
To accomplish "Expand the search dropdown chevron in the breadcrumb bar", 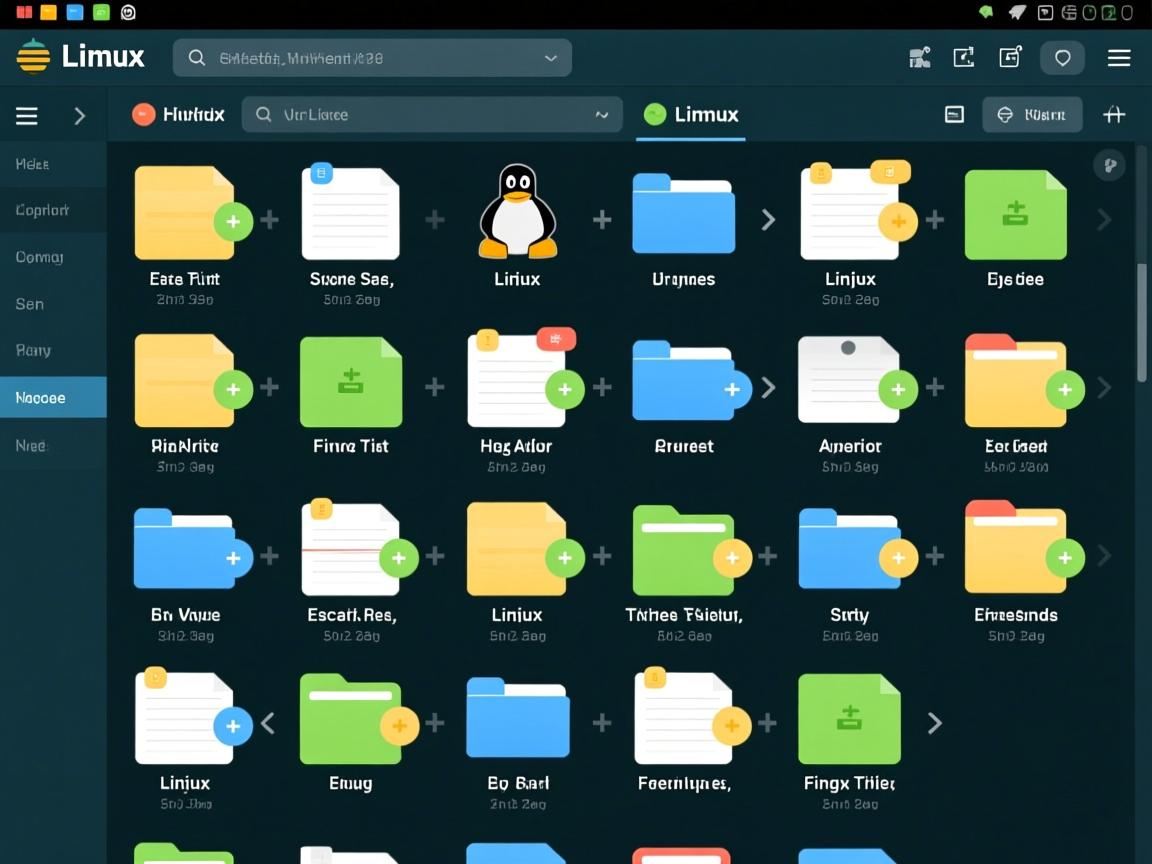I will [x=602, y=115].
